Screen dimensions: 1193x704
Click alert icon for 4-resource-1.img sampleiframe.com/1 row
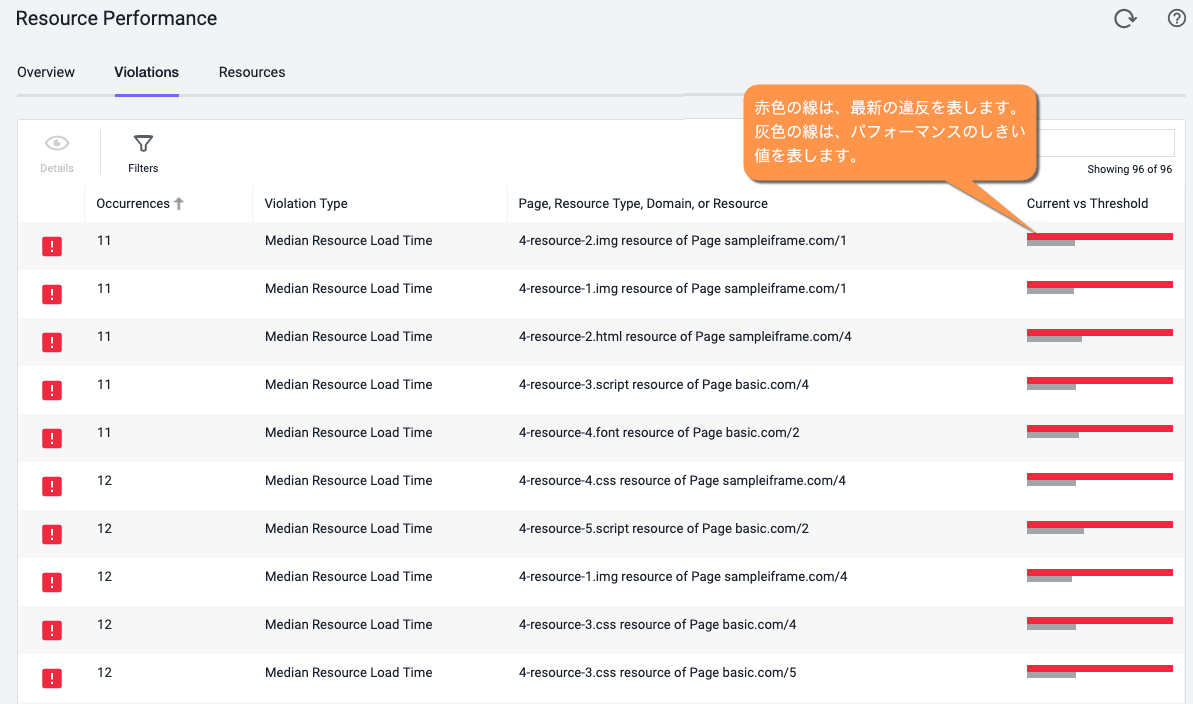pyautogui.click(x=52, y=294)
